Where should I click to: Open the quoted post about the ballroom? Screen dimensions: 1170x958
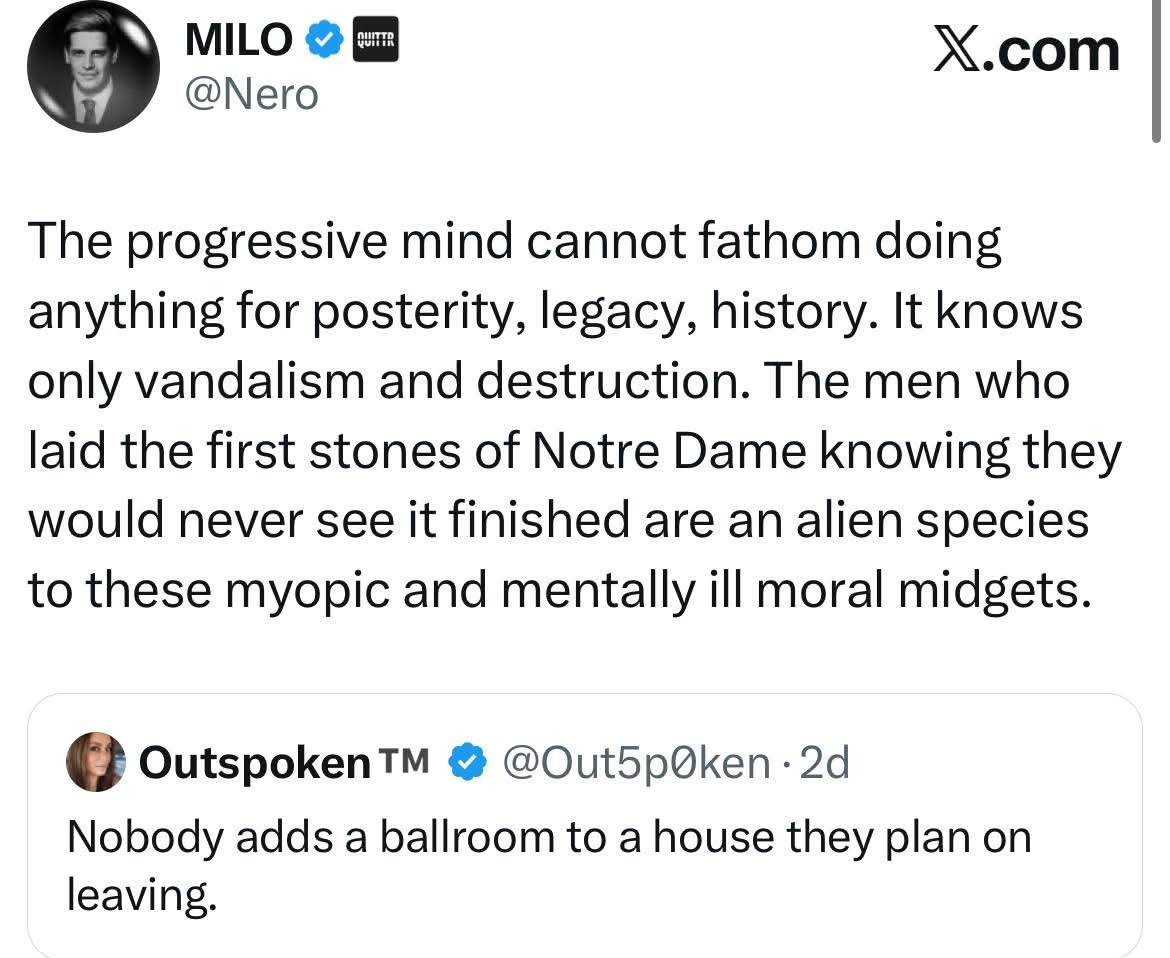click(x=548, y=838)
